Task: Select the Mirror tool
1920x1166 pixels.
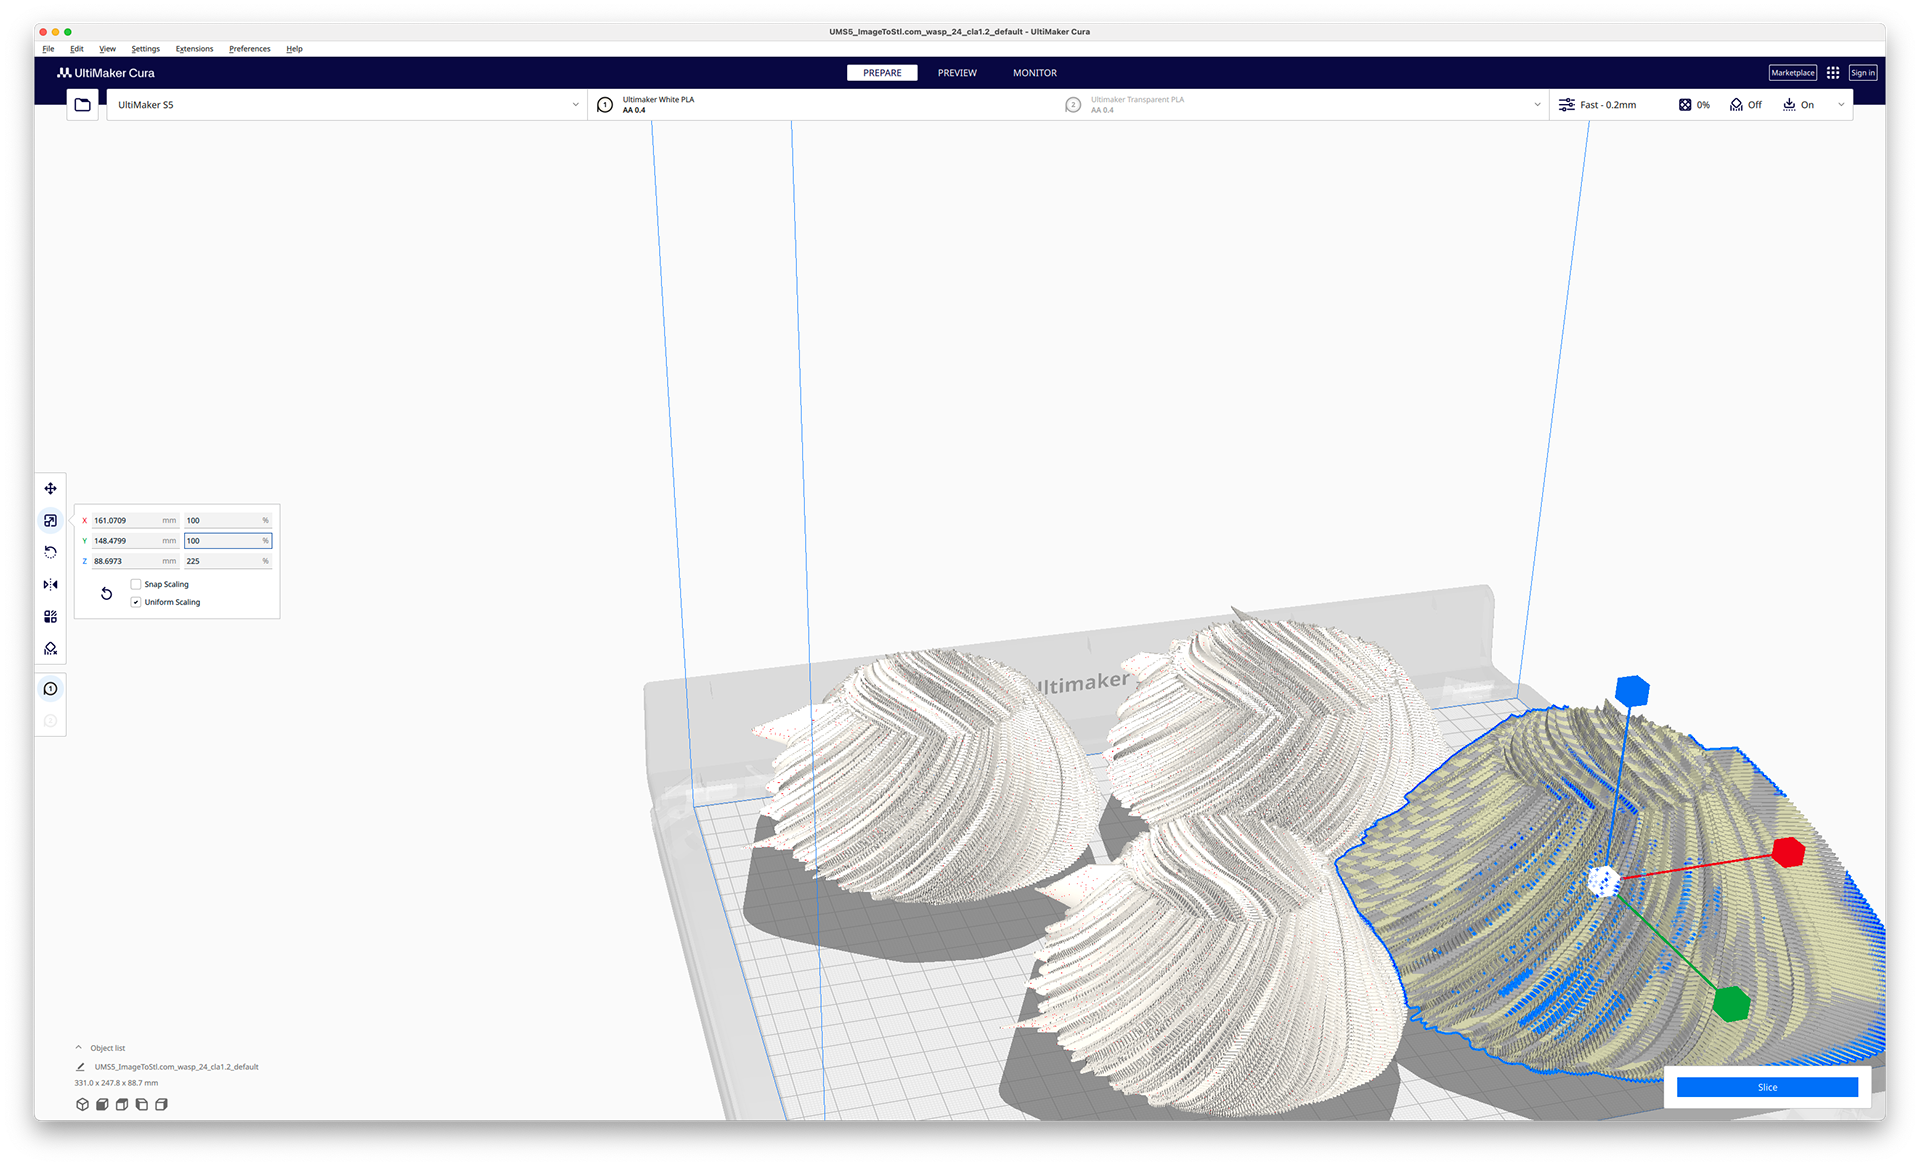Action: pos(50,585)
